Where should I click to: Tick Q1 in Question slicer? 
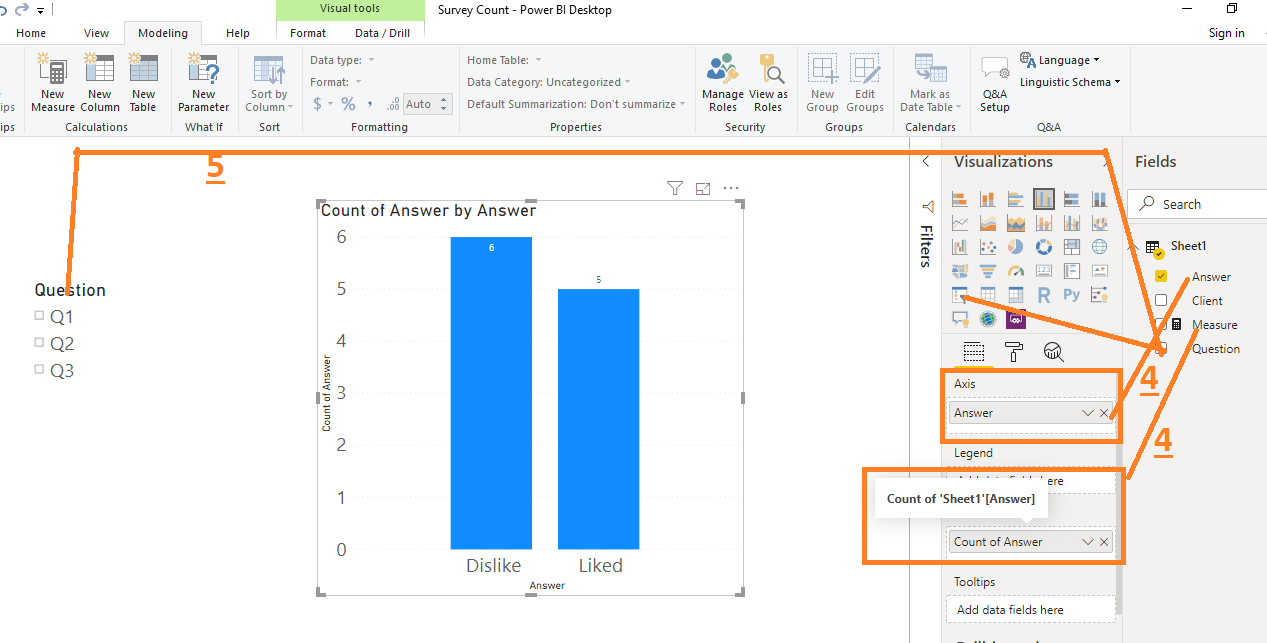(x=40, y=316)
